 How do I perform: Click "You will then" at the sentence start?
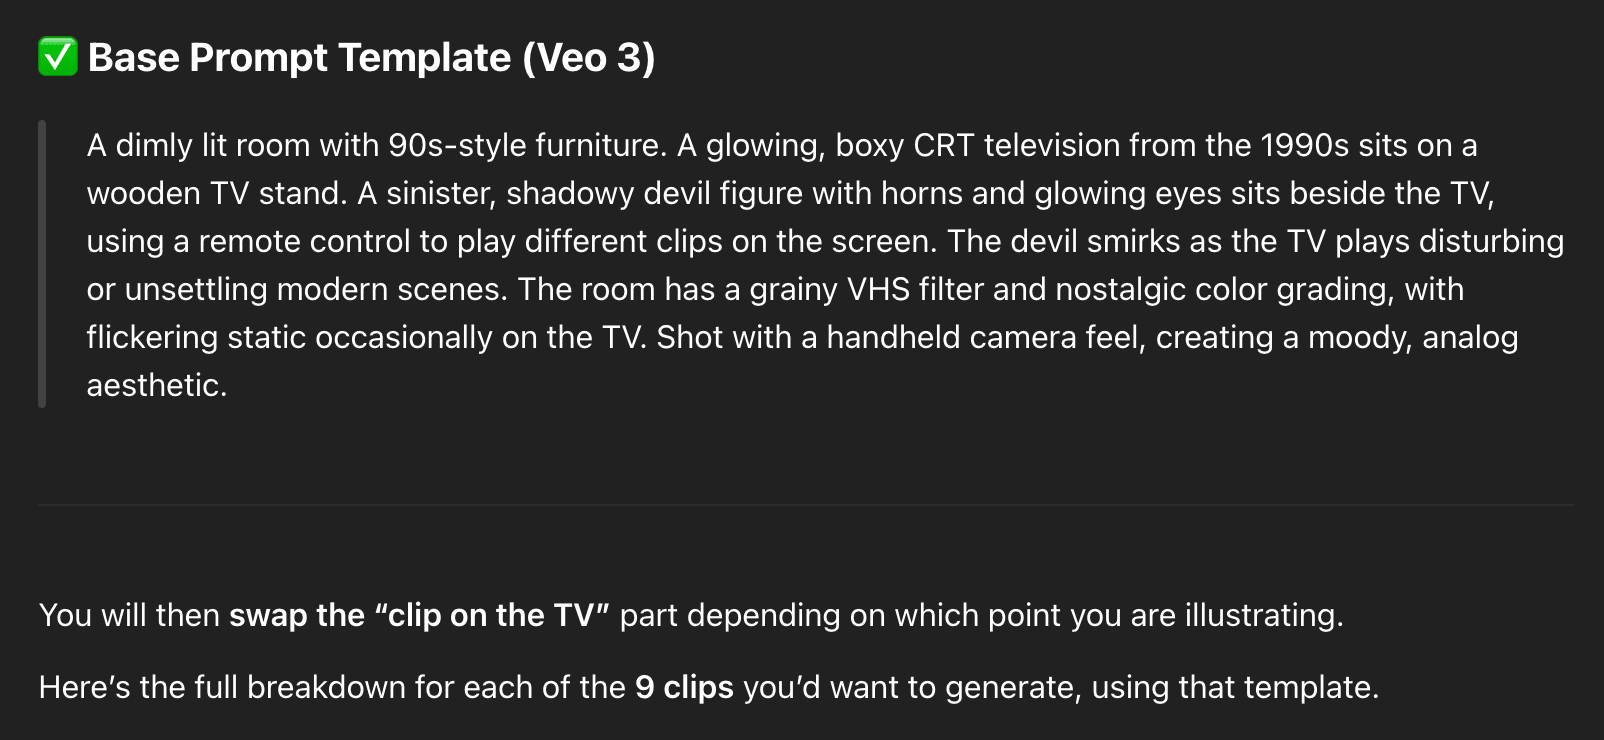coord(129,616)
